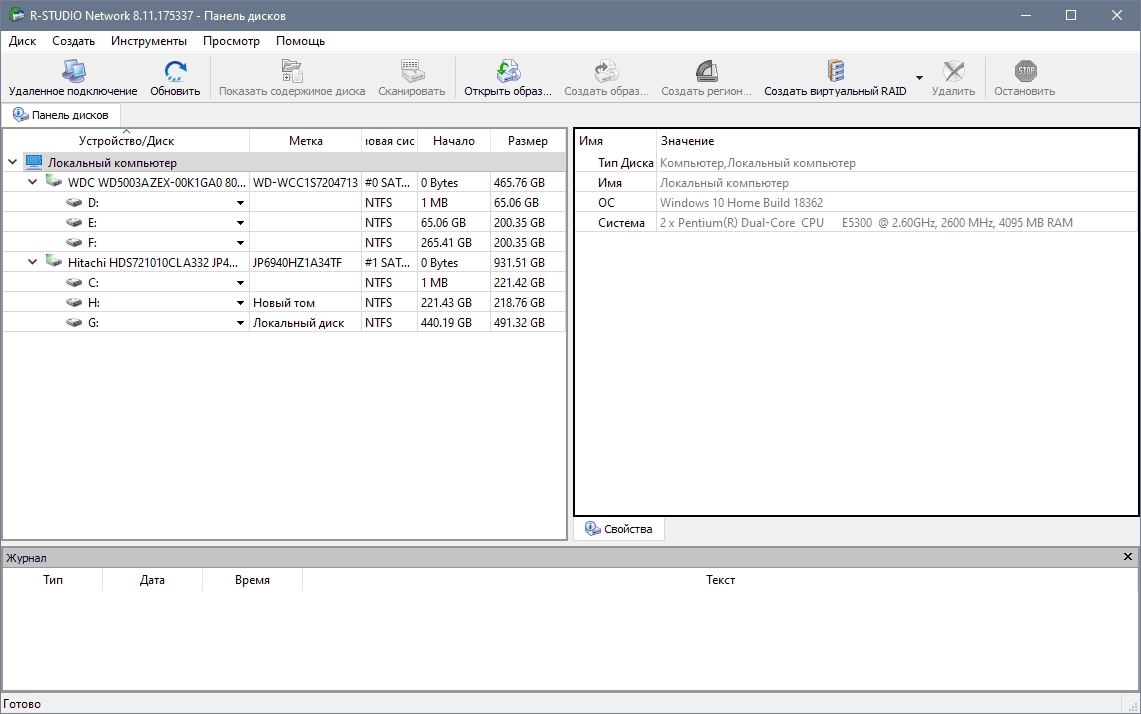Sort by Устройство/Диск column header
This screenshot has width=1141, height=714.
click(x=127, y=140)
